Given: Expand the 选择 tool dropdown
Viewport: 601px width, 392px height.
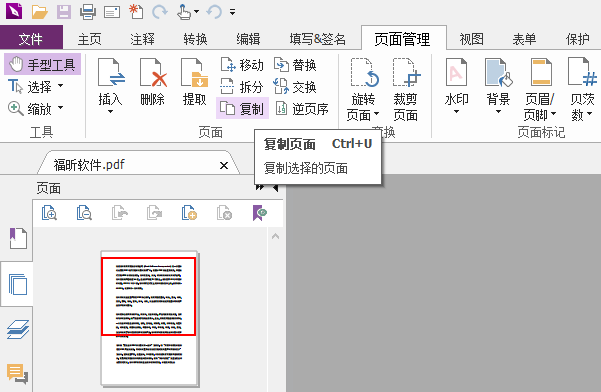Looking at the screenshot, I should click(x=61, y=86).
